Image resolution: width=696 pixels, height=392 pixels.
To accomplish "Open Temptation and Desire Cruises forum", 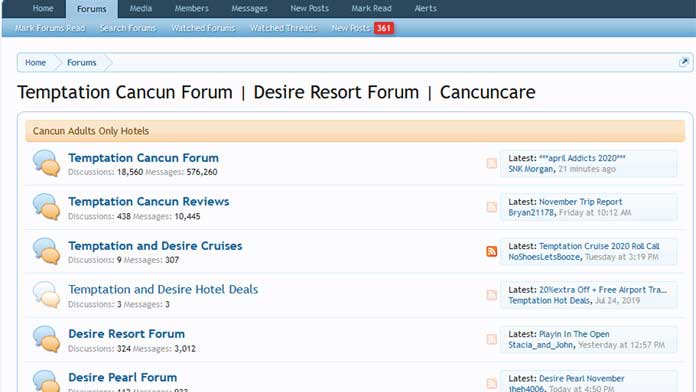I will click(x=155, y=246).
